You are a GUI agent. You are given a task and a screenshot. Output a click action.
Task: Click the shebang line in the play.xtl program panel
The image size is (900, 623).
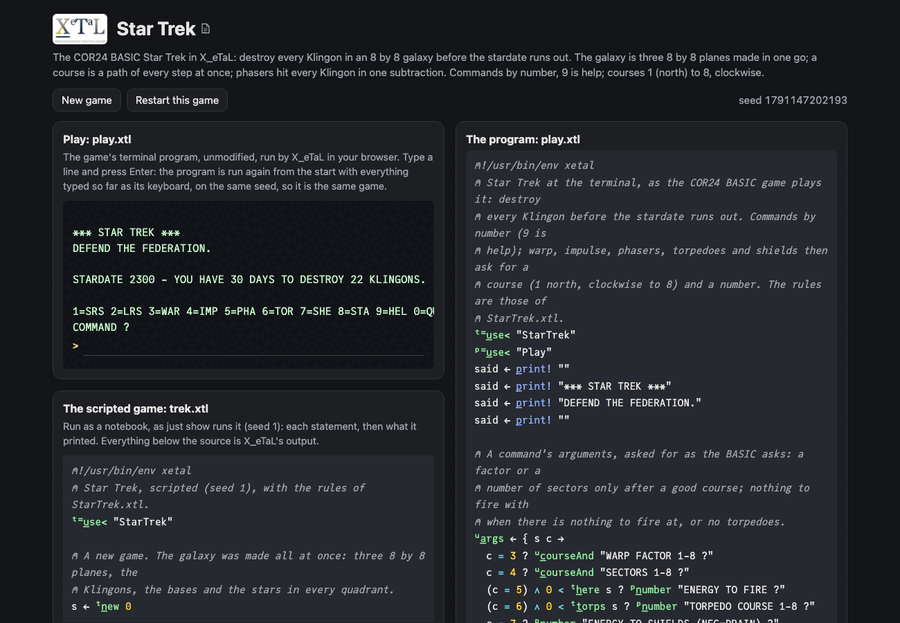534,165
